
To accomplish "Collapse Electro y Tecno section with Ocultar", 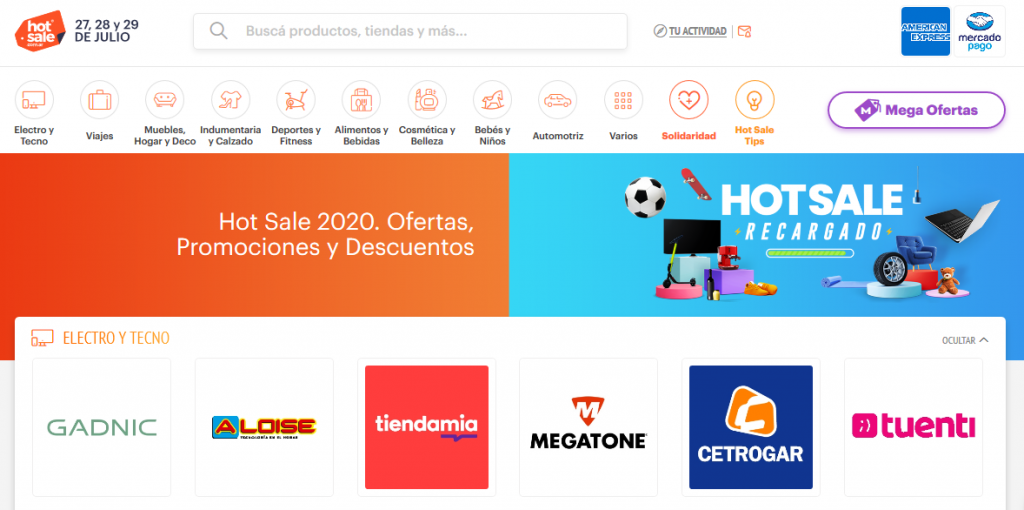I will coord(965,340).
